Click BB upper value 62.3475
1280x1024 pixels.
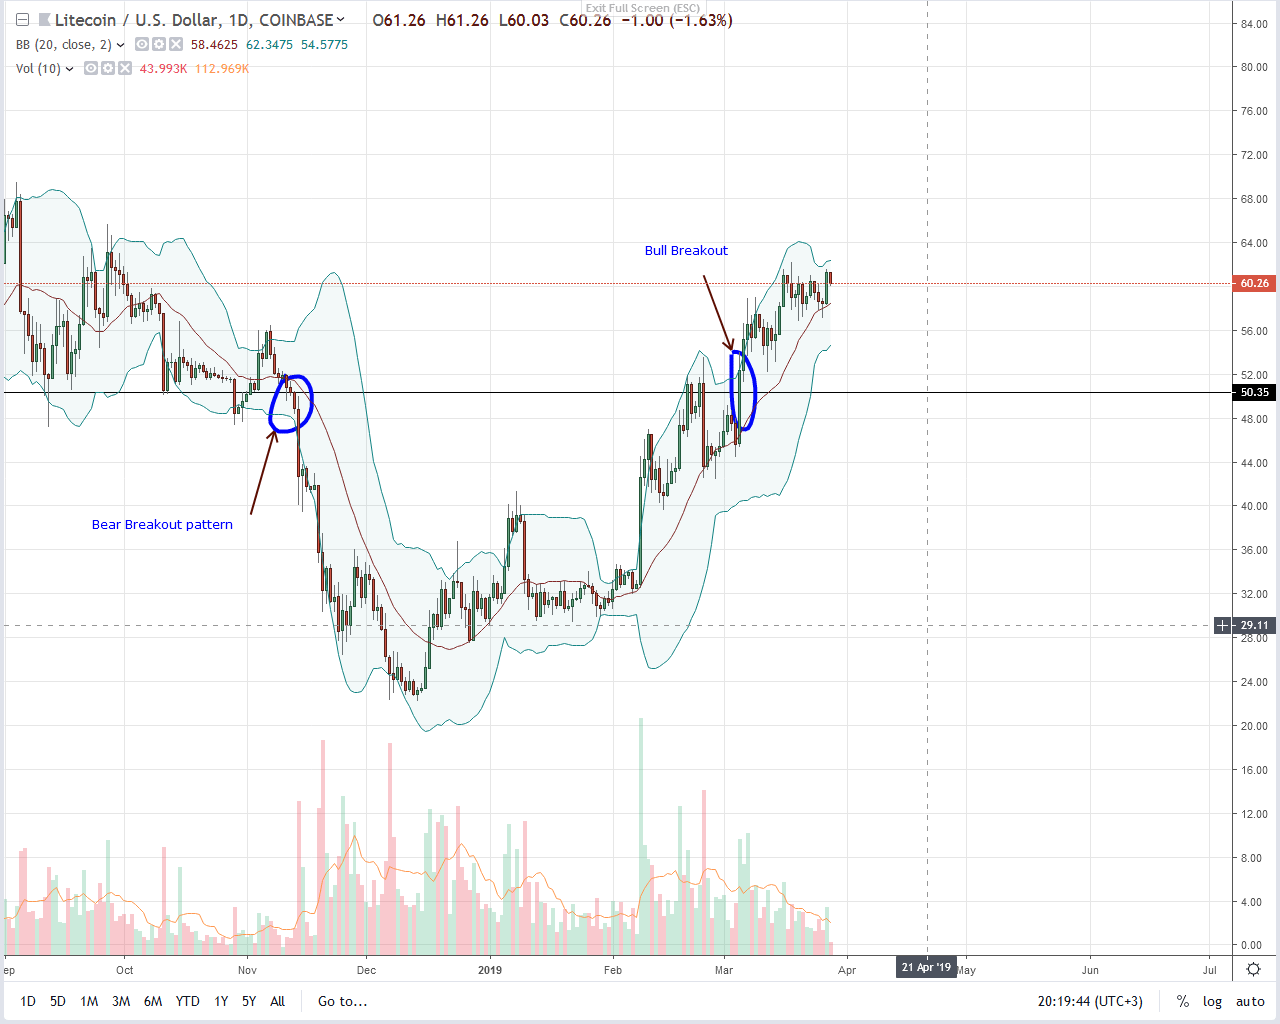pos(269,45)
